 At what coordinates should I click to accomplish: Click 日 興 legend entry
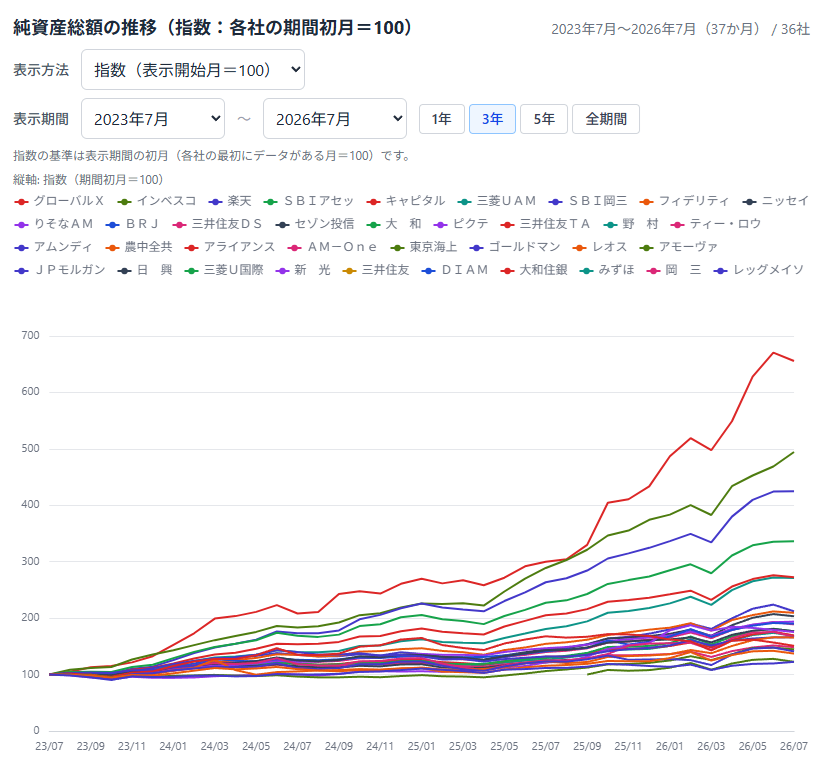click(x=145, y=270)
